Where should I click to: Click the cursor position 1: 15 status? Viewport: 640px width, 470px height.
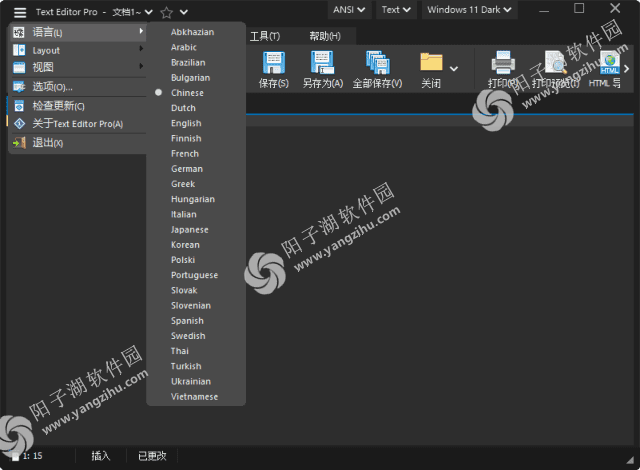coord(33,456)
